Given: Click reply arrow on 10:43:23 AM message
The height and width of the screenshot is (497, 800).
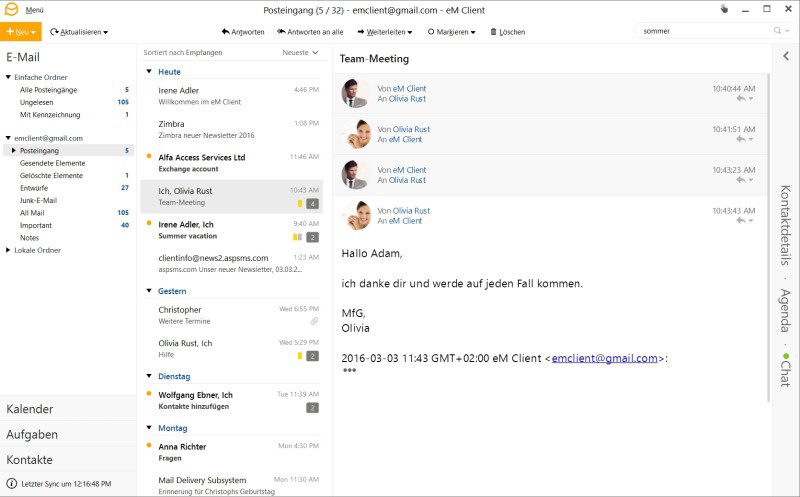Looking at the screenshot, I should click(740, 180).
